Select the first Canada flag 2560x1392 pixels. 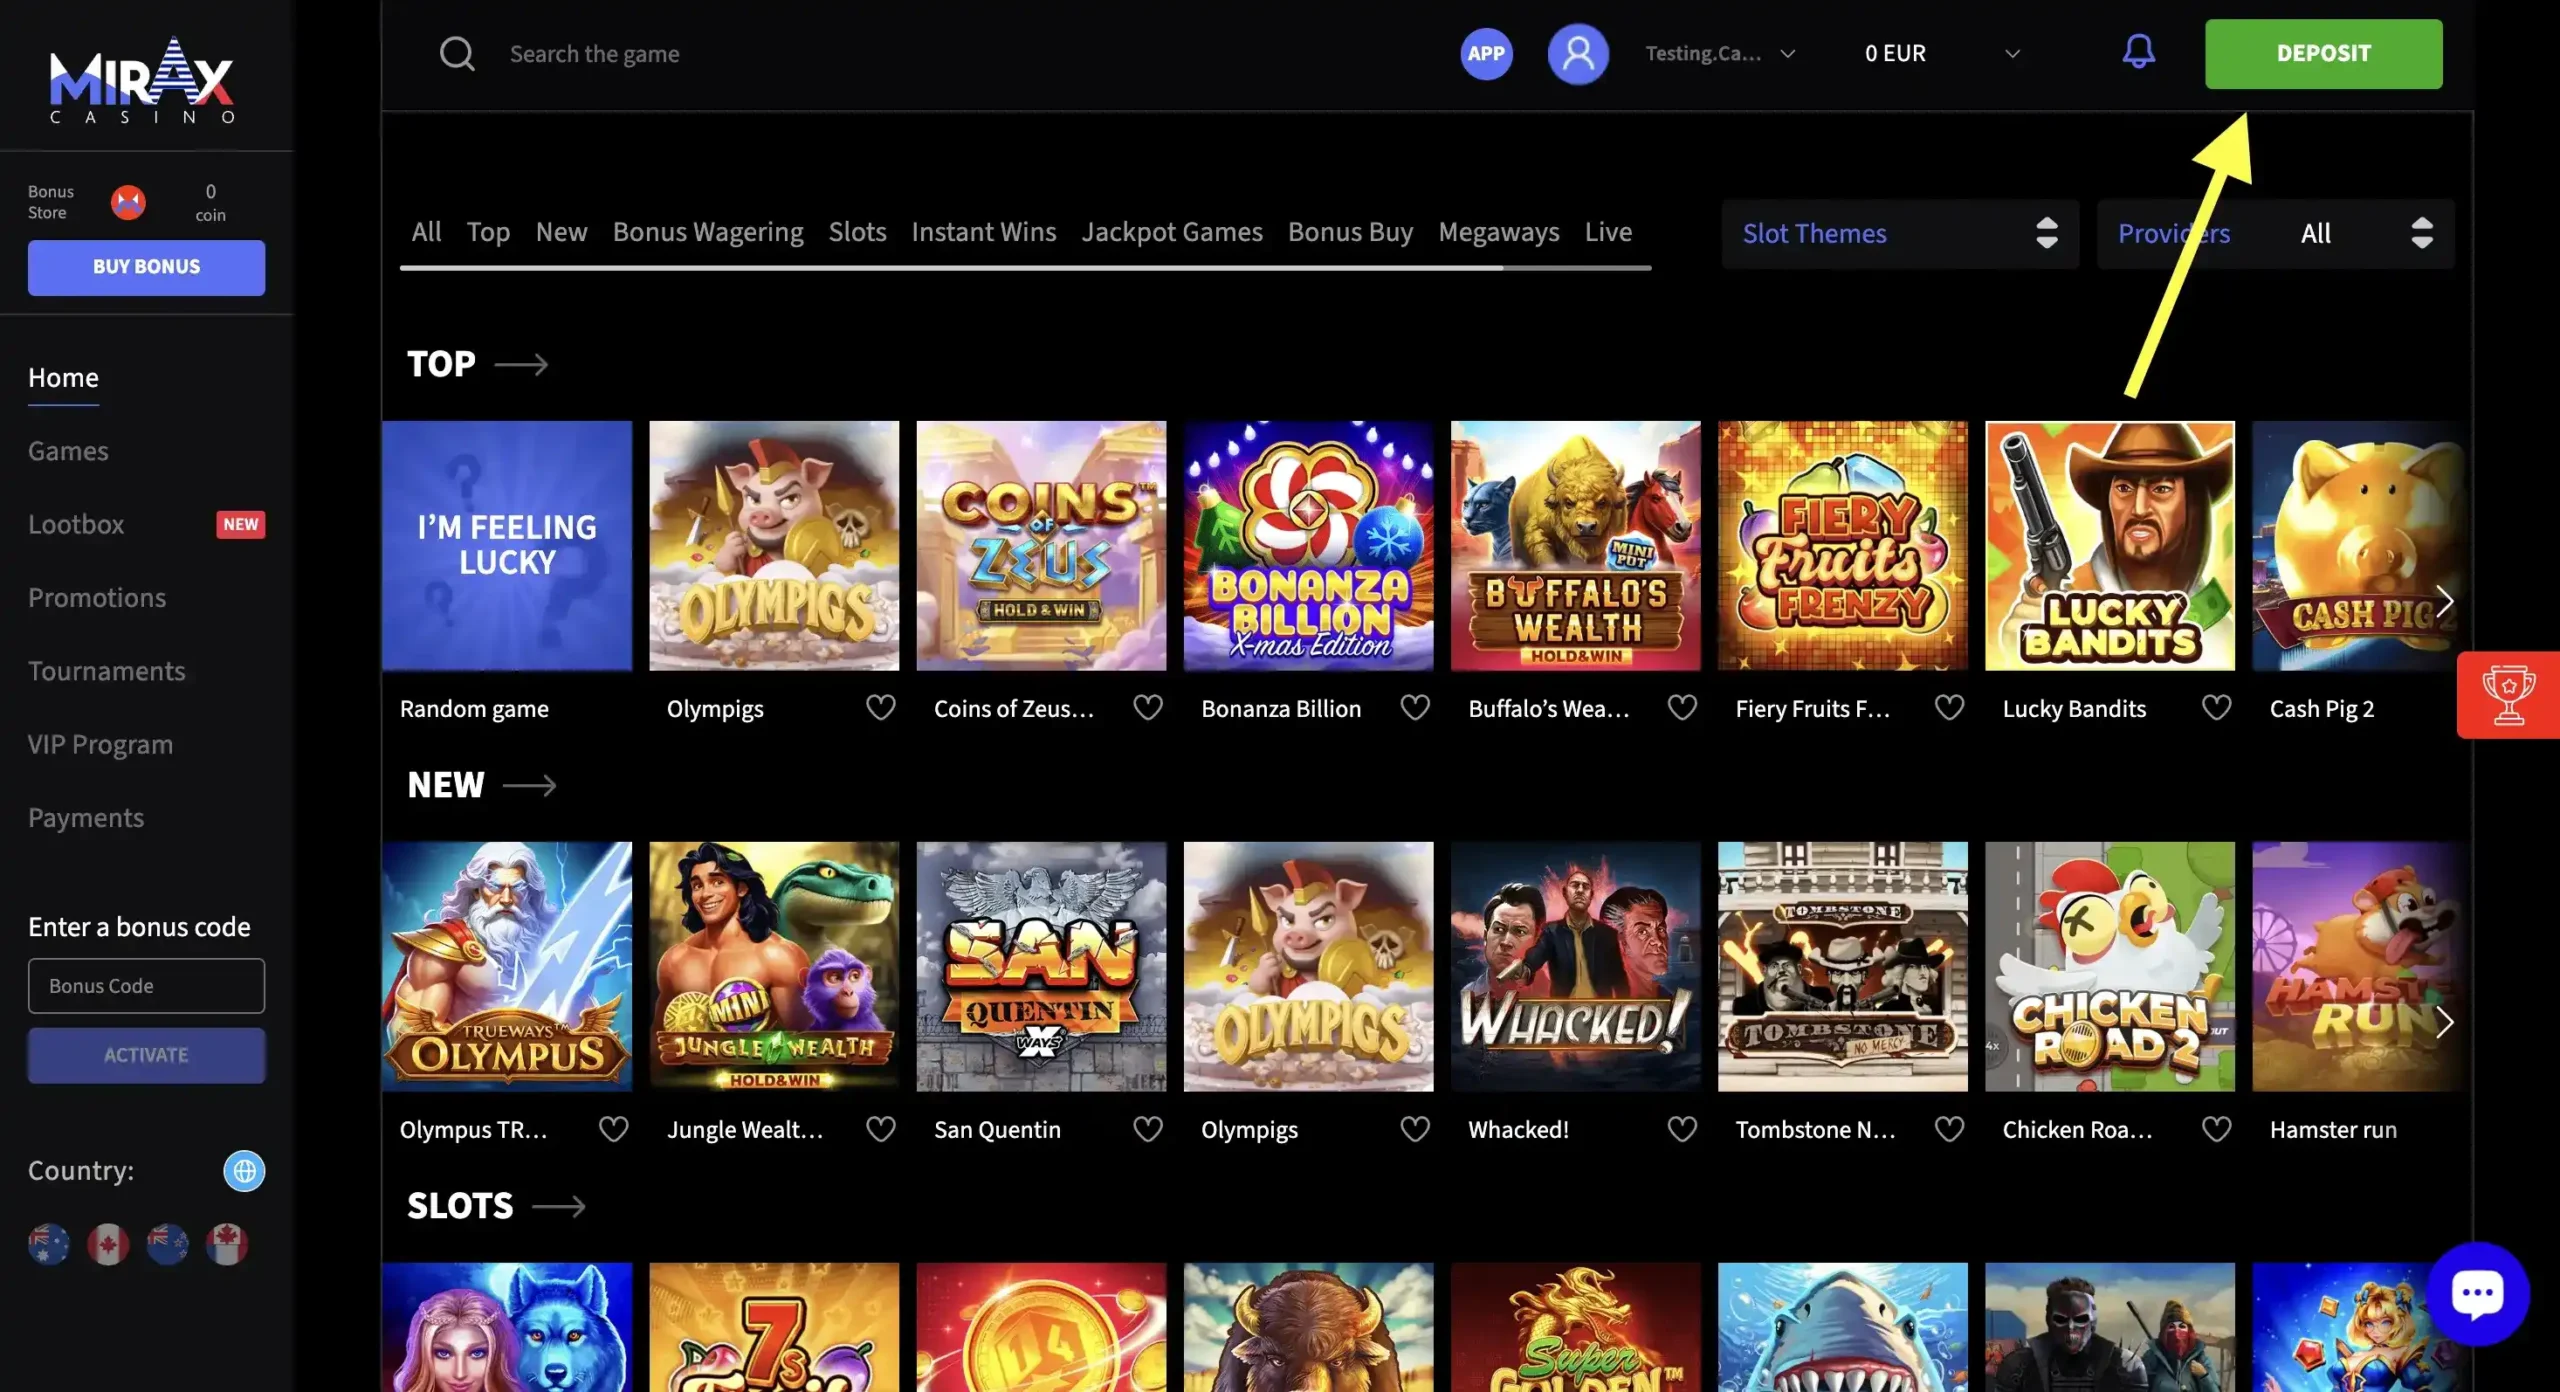point(108,1244)
